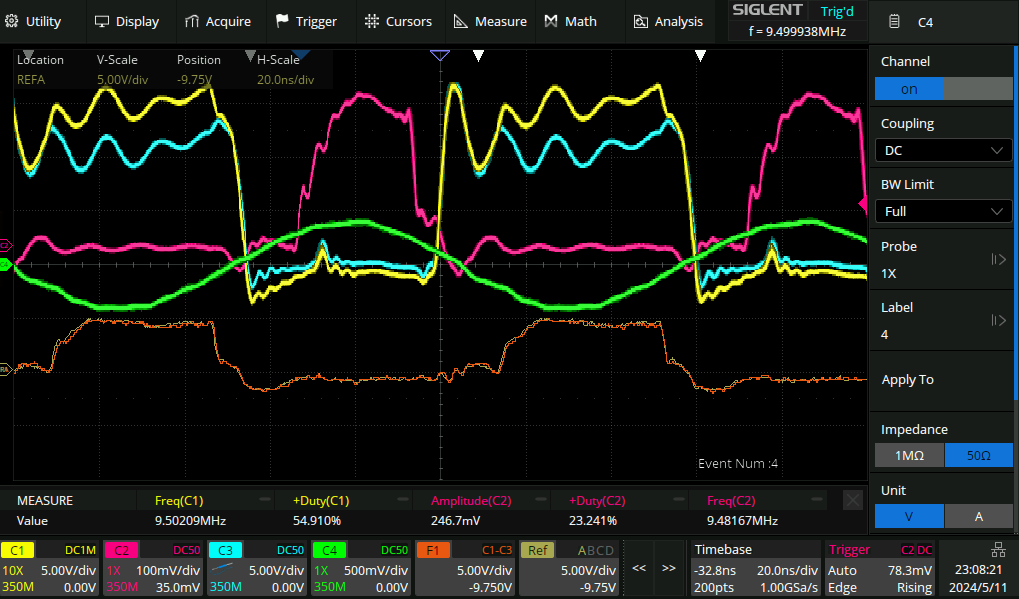This screenshot has width=1019, height=599.
Task: Open the Utility settings menu
Action: pos(42,21)
